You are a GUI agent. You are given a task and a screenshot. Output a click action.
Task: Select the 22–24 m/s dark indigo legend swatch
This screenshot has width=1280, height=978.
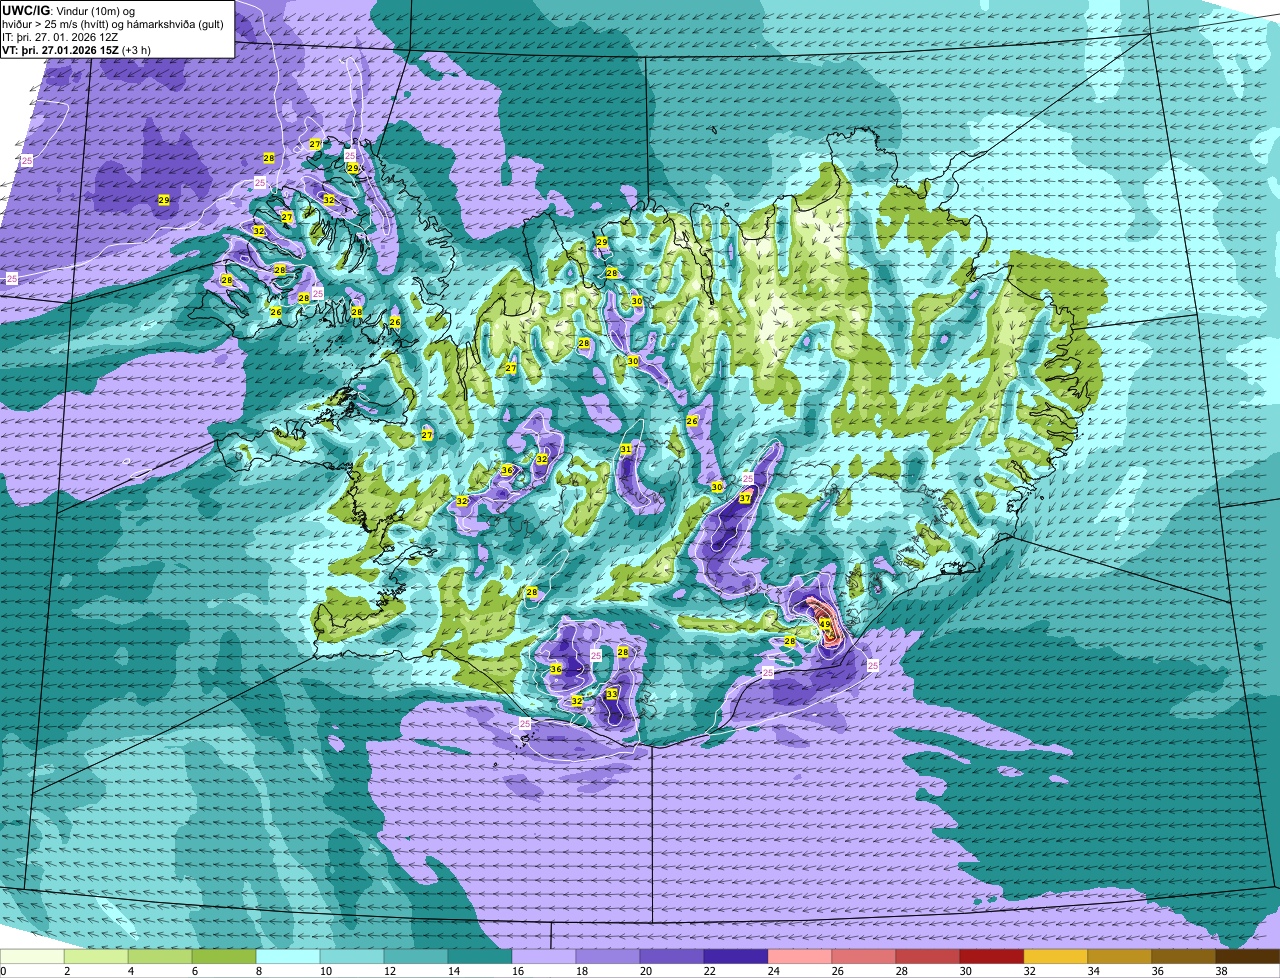[736, 957]
